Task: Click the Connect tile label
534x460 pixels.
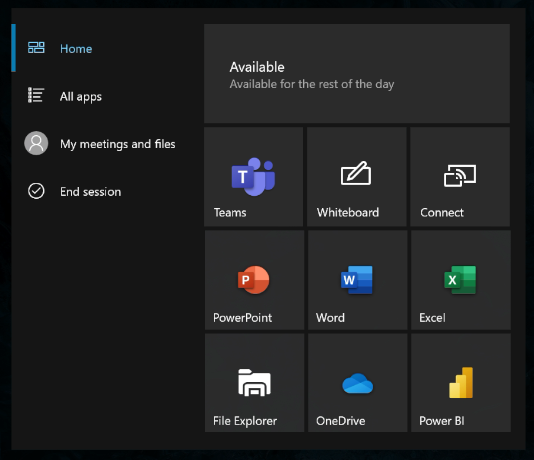Action: 442,213
